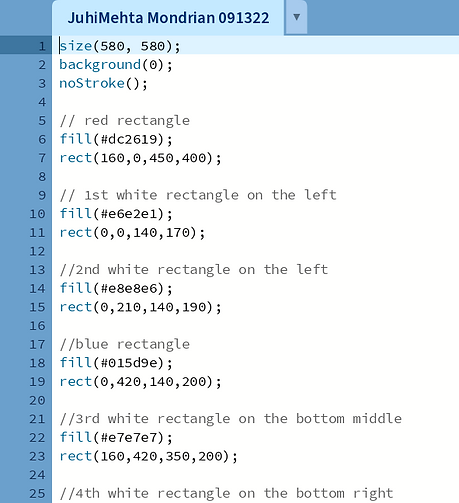Click the '2nd white rectangle on the left' comment
The image size is (459, 503).
194,270
